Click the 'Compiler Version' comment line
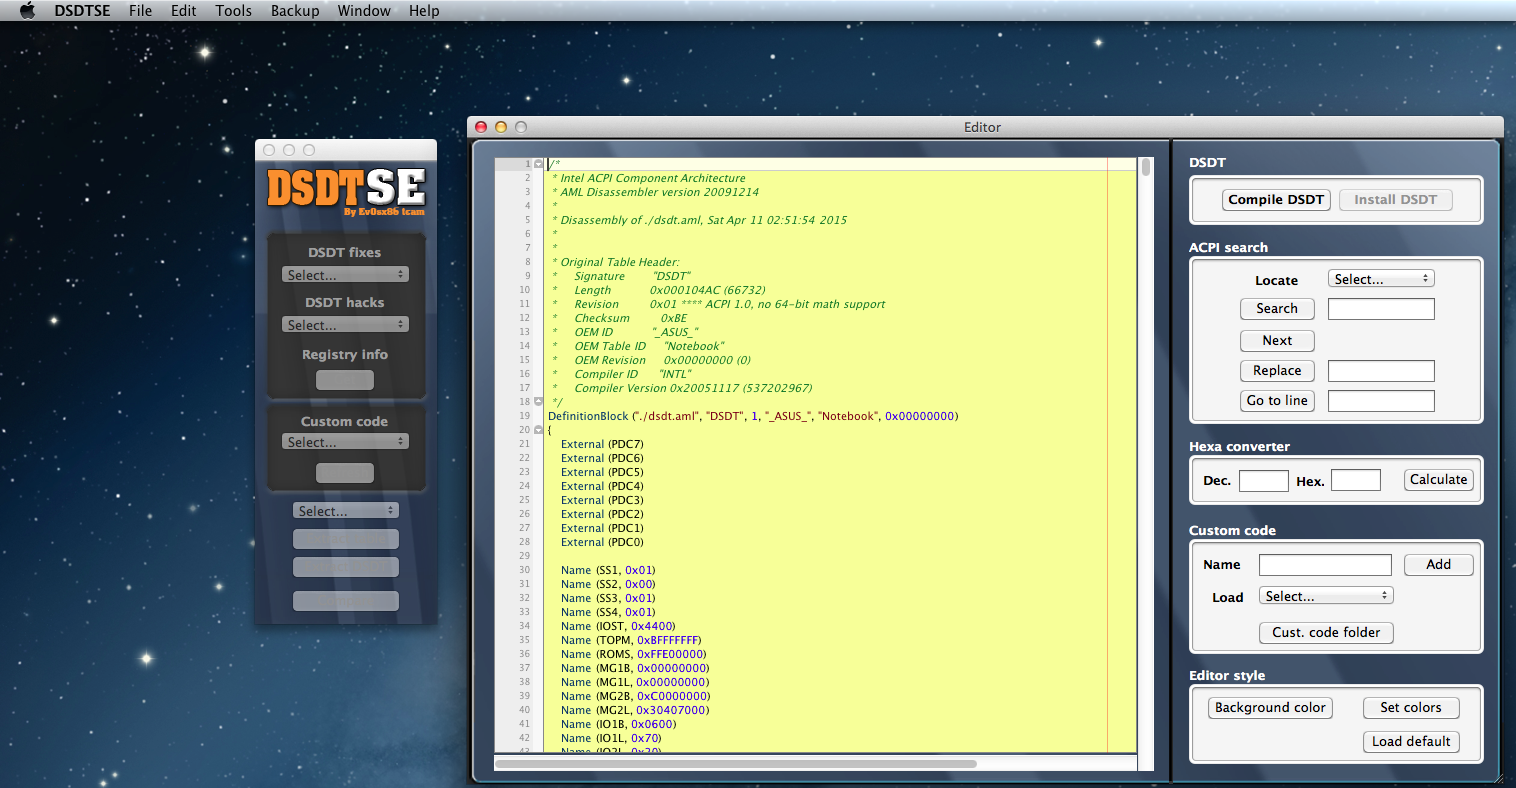The width and height of the screenshot is (1516, 788). [683, 388]
